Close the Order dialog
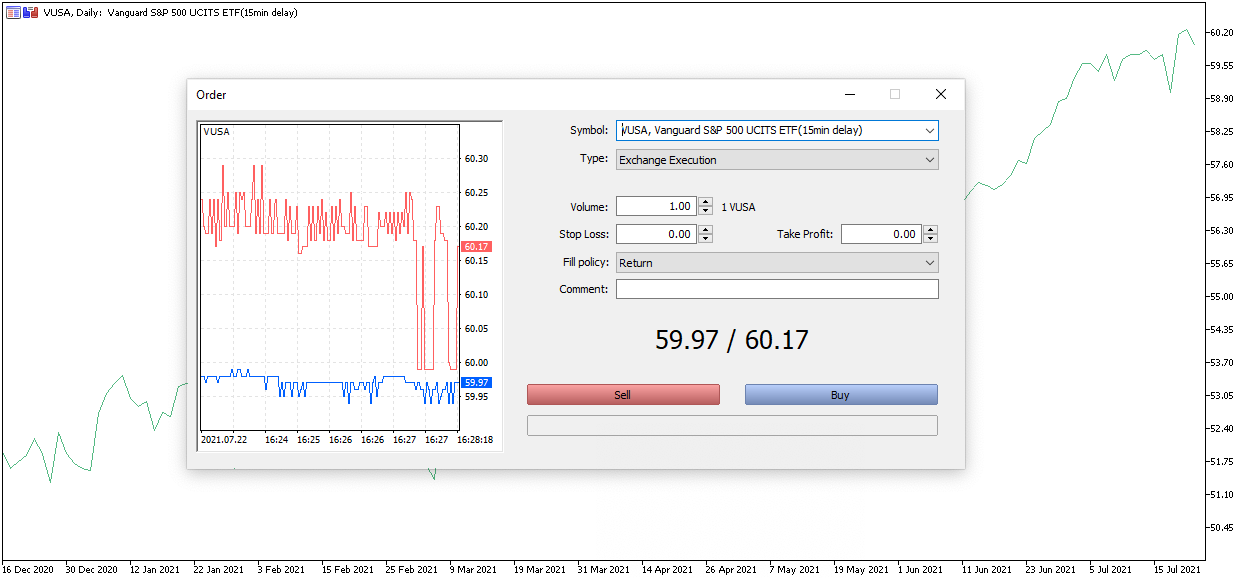 (940, 94)
